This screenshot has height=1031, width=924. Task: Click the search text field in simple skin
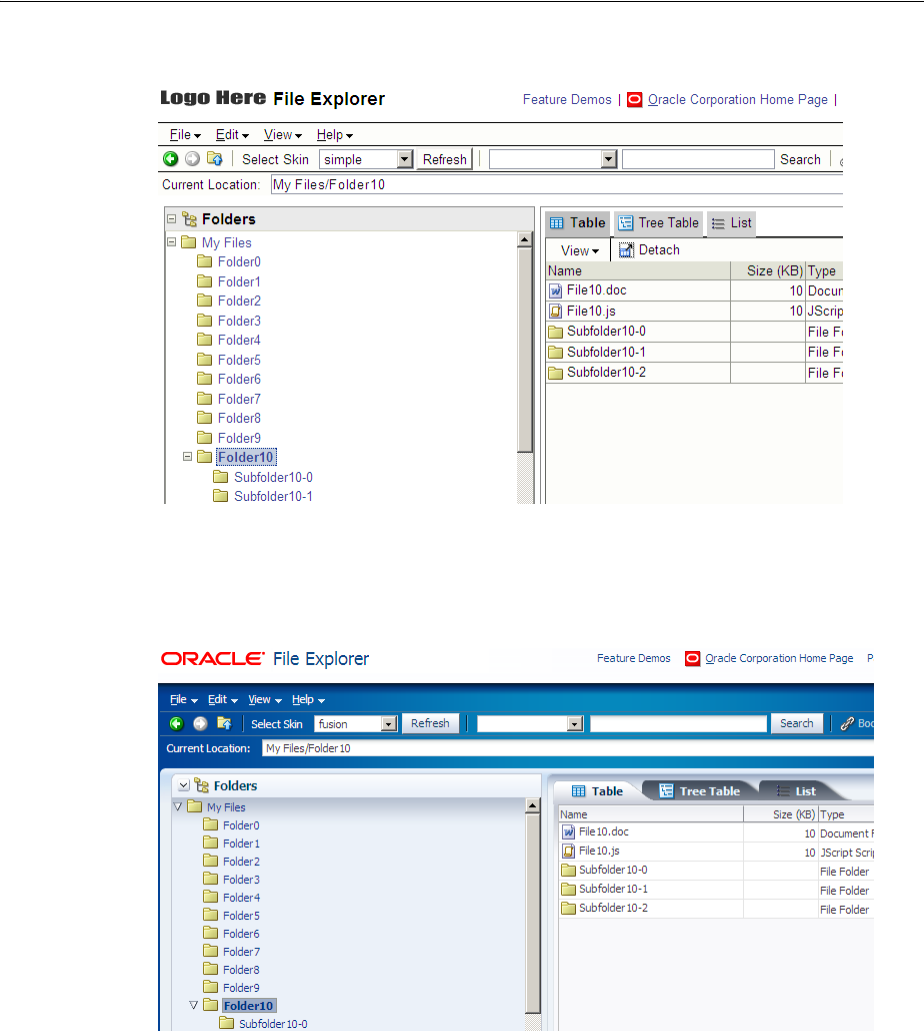(x=698, y=159)
